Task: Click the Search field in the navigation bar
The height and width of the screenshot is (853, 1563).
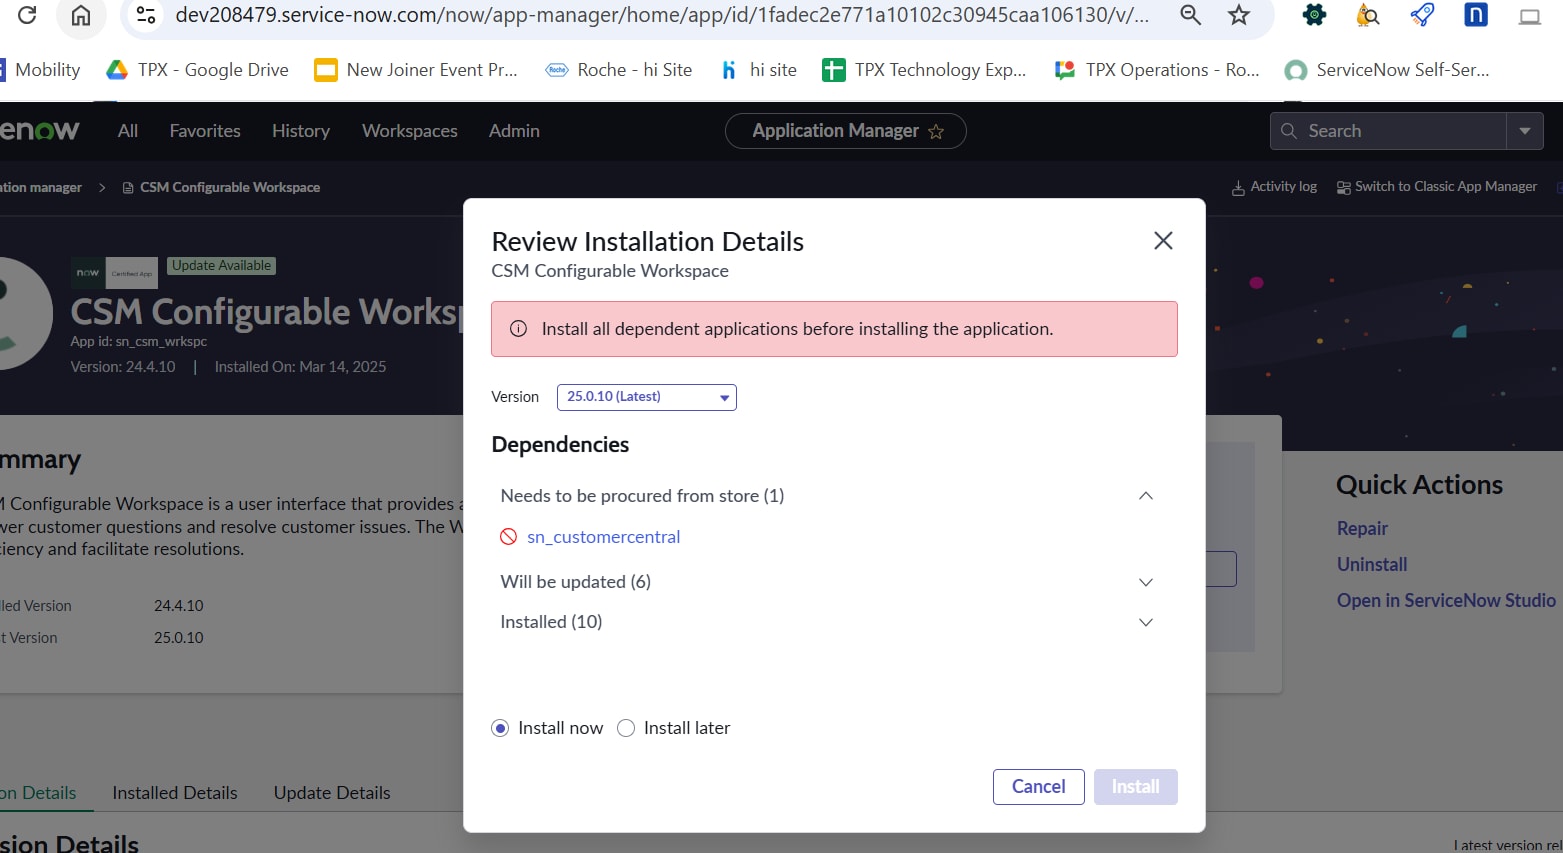Action: (1390, 130)
